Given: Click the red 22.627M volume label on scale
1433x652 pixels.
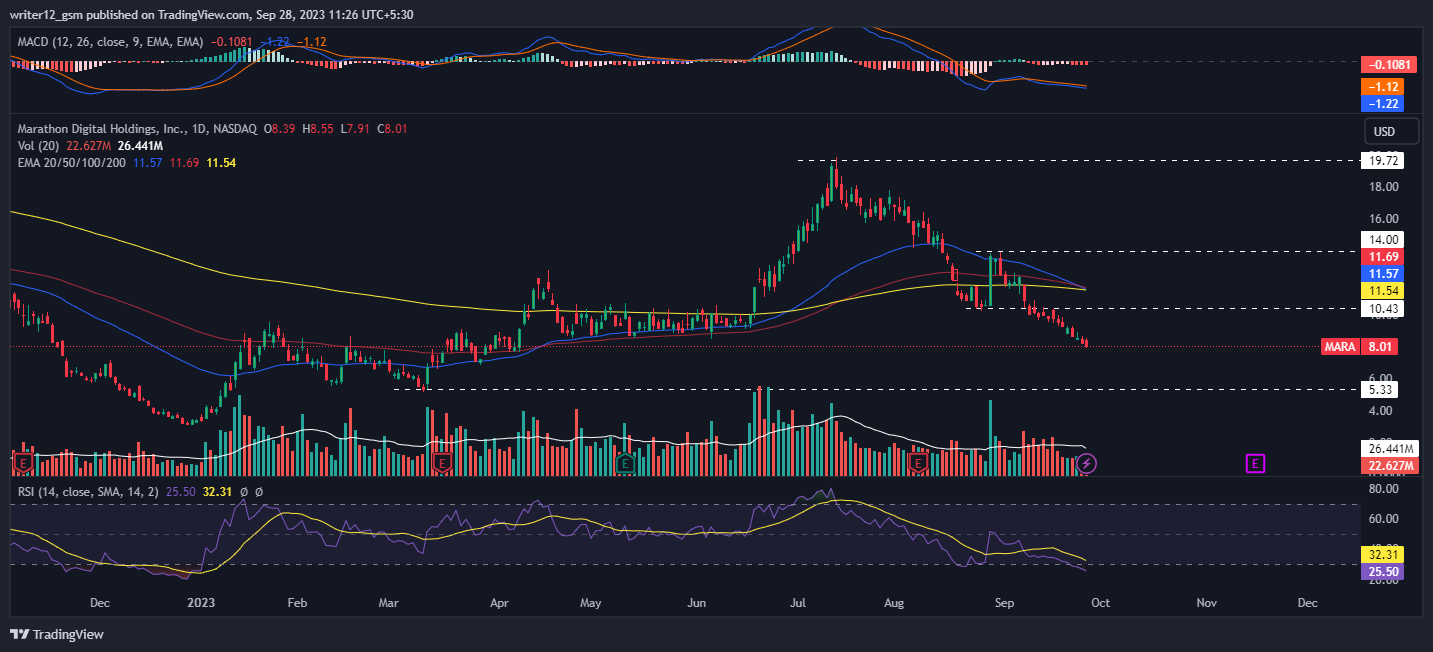Looking at the screenshot, I should pyautogui.click(x=1391, y=466).
